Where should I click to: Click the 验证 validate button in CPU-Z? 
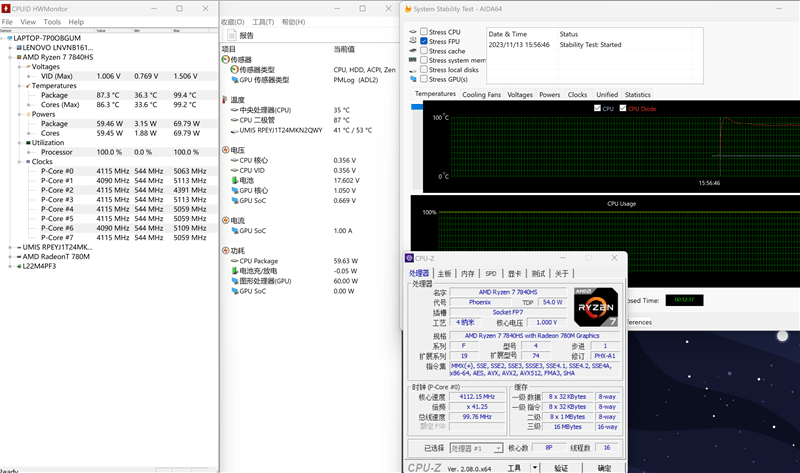point(561,467)
